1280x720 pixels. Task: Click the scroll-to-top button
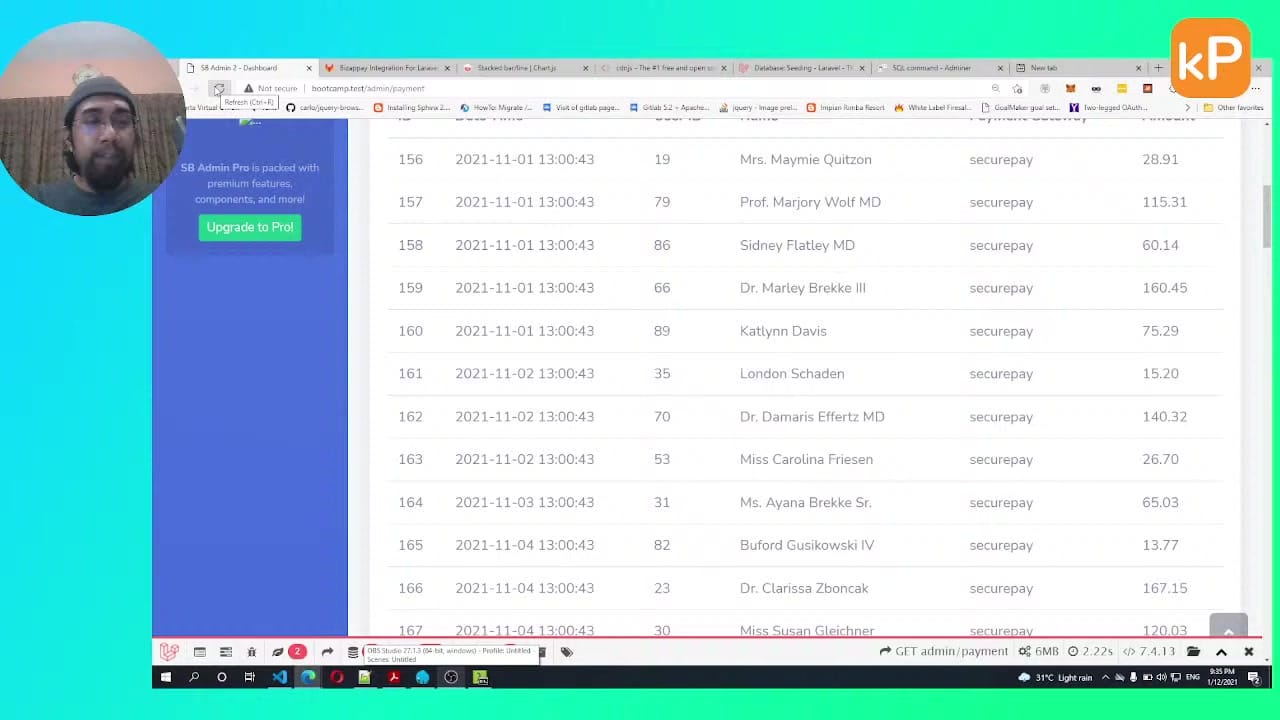tap(1228, 630)
